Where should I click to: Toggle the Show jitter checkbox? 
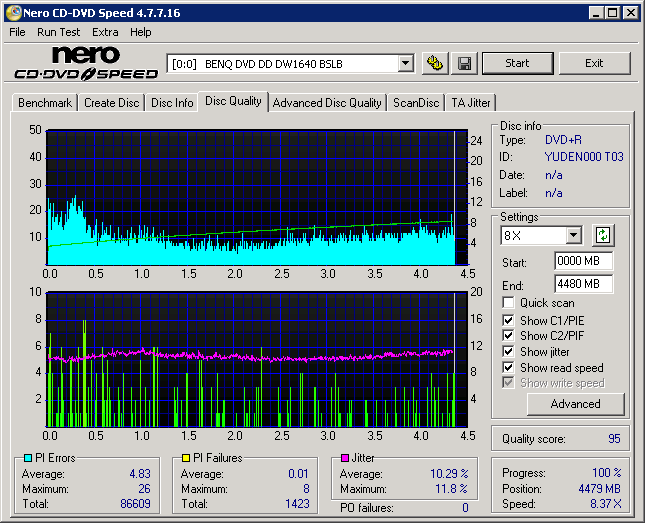coord(509,352)
